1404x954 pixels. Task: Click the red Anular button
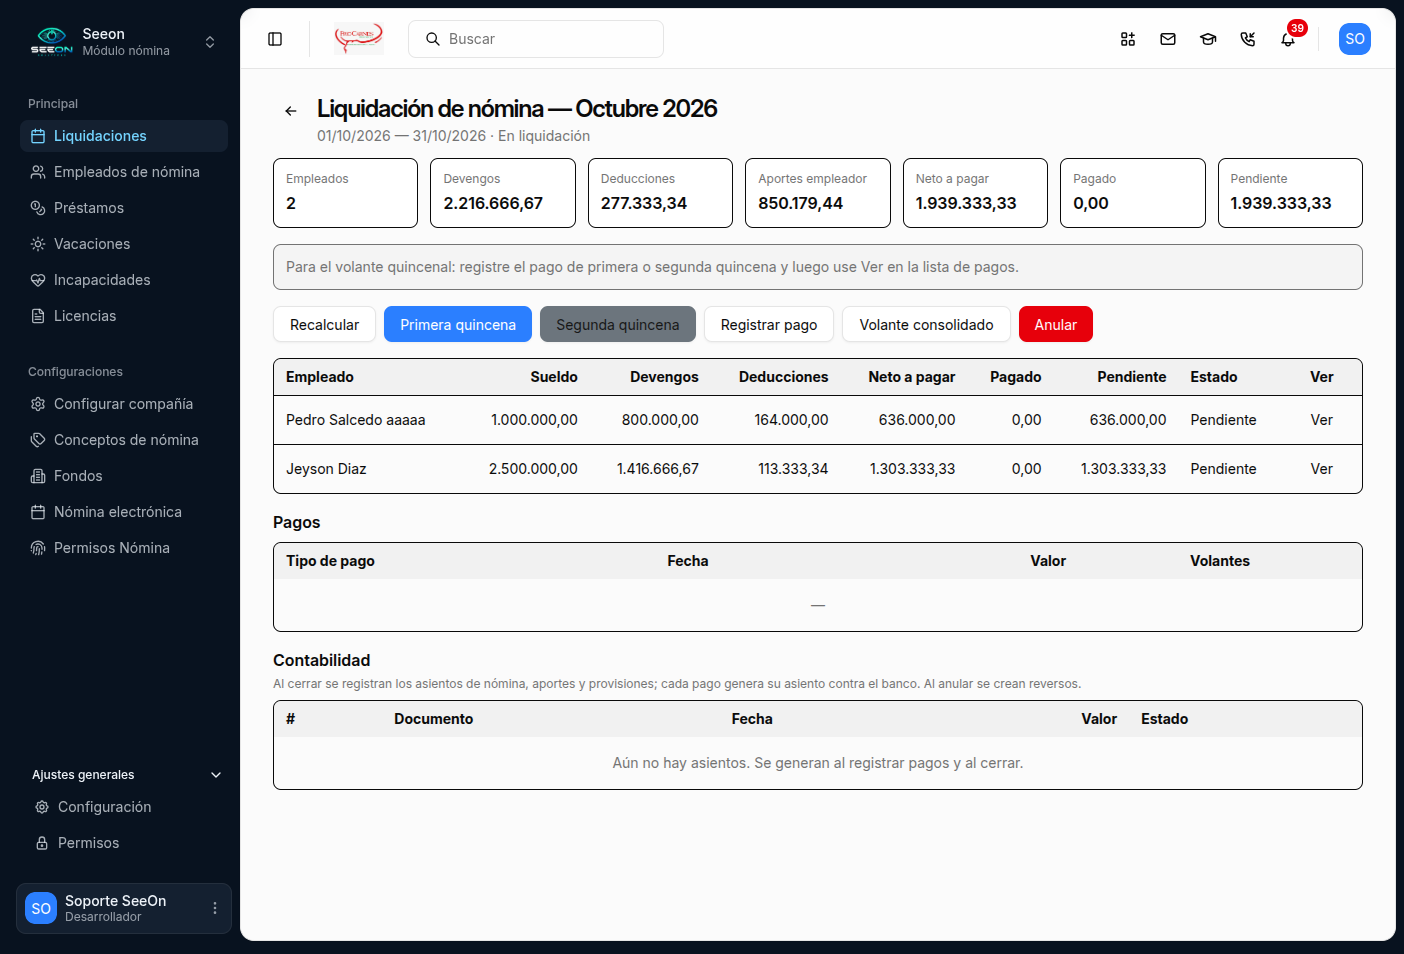click(1056, 324)
